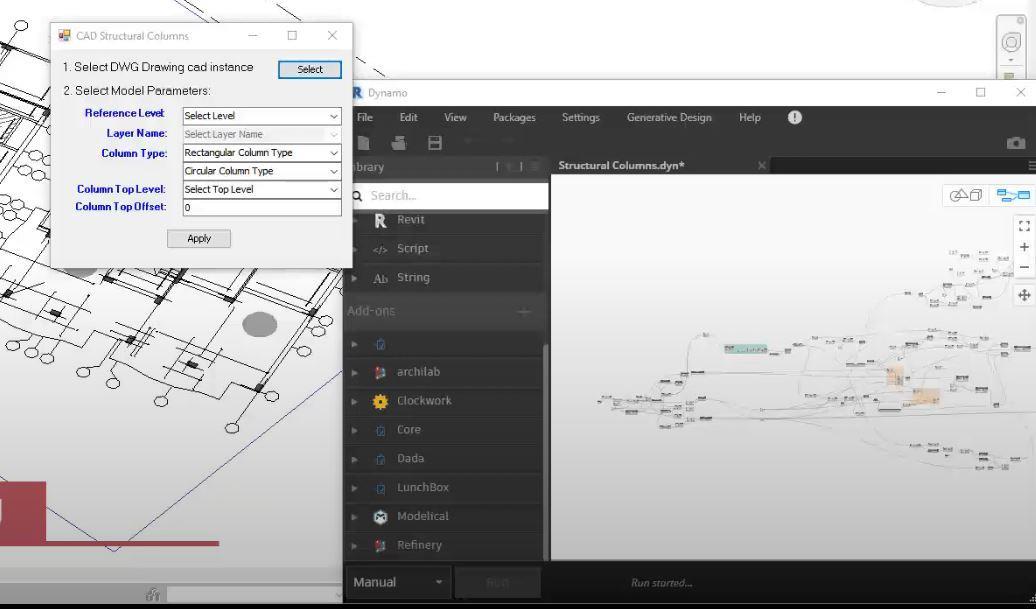Screen dimensions: 1036x609
Task: Open the Manual run mode dropdown
Action: pos(398,583)
